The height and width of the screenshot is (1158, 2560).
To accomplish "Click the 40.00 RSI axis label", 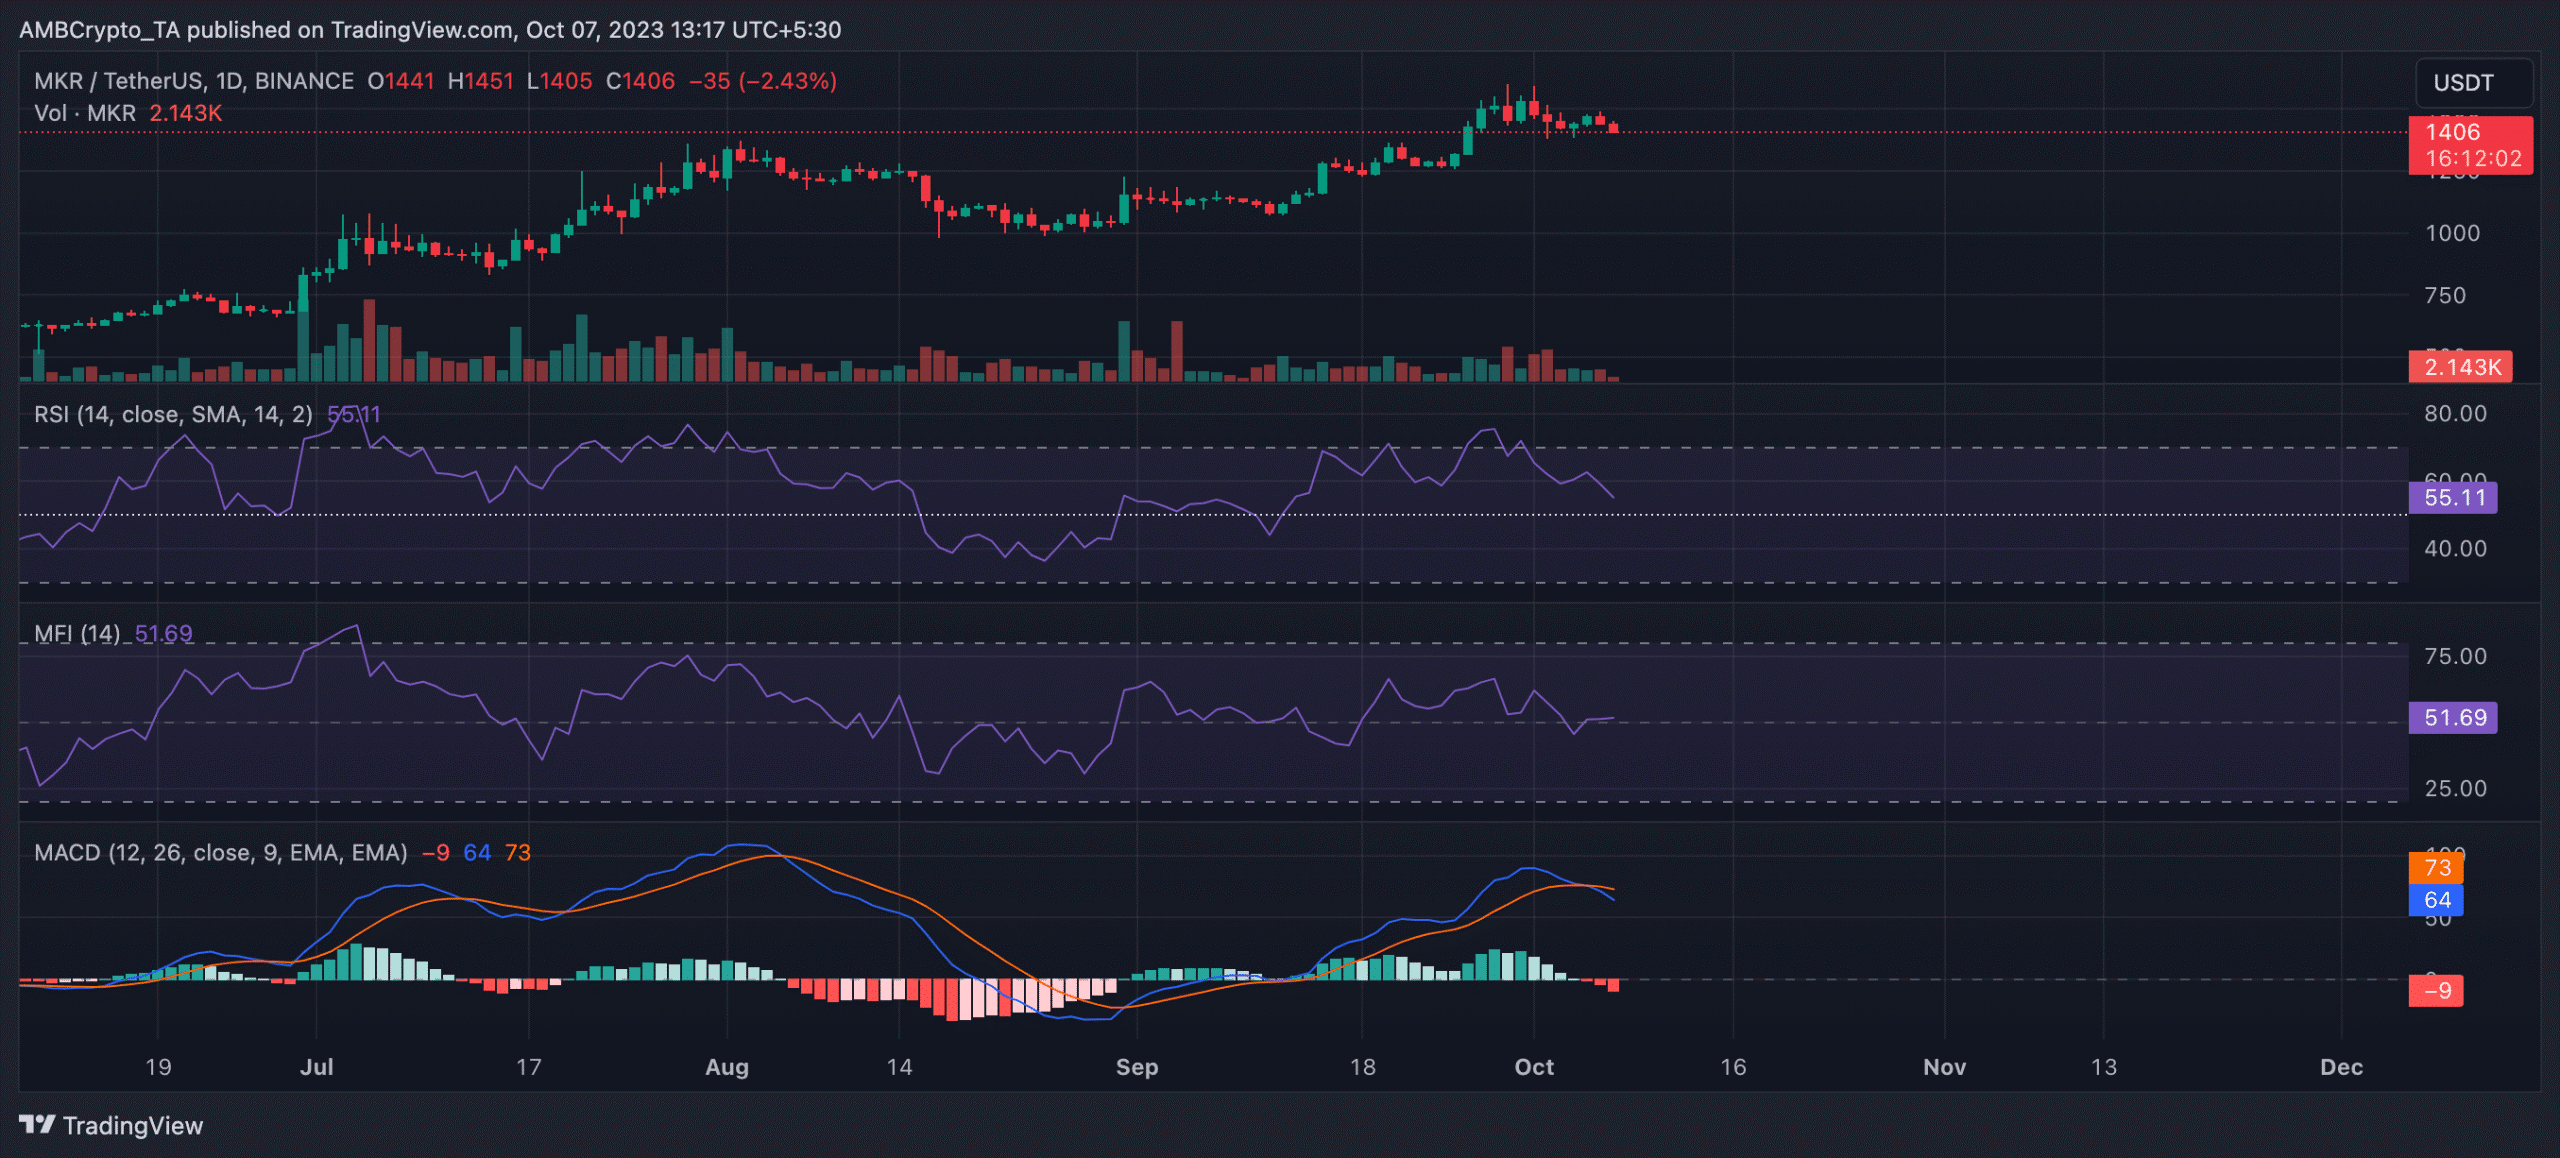I will 2455,548.
